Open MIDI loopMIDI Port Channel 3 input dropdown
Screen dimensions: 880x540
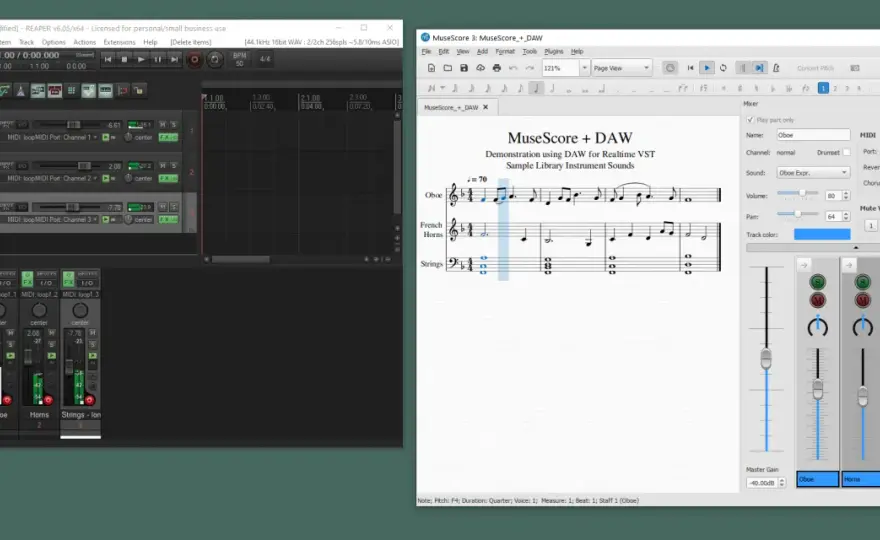click(x=52, y=219)
